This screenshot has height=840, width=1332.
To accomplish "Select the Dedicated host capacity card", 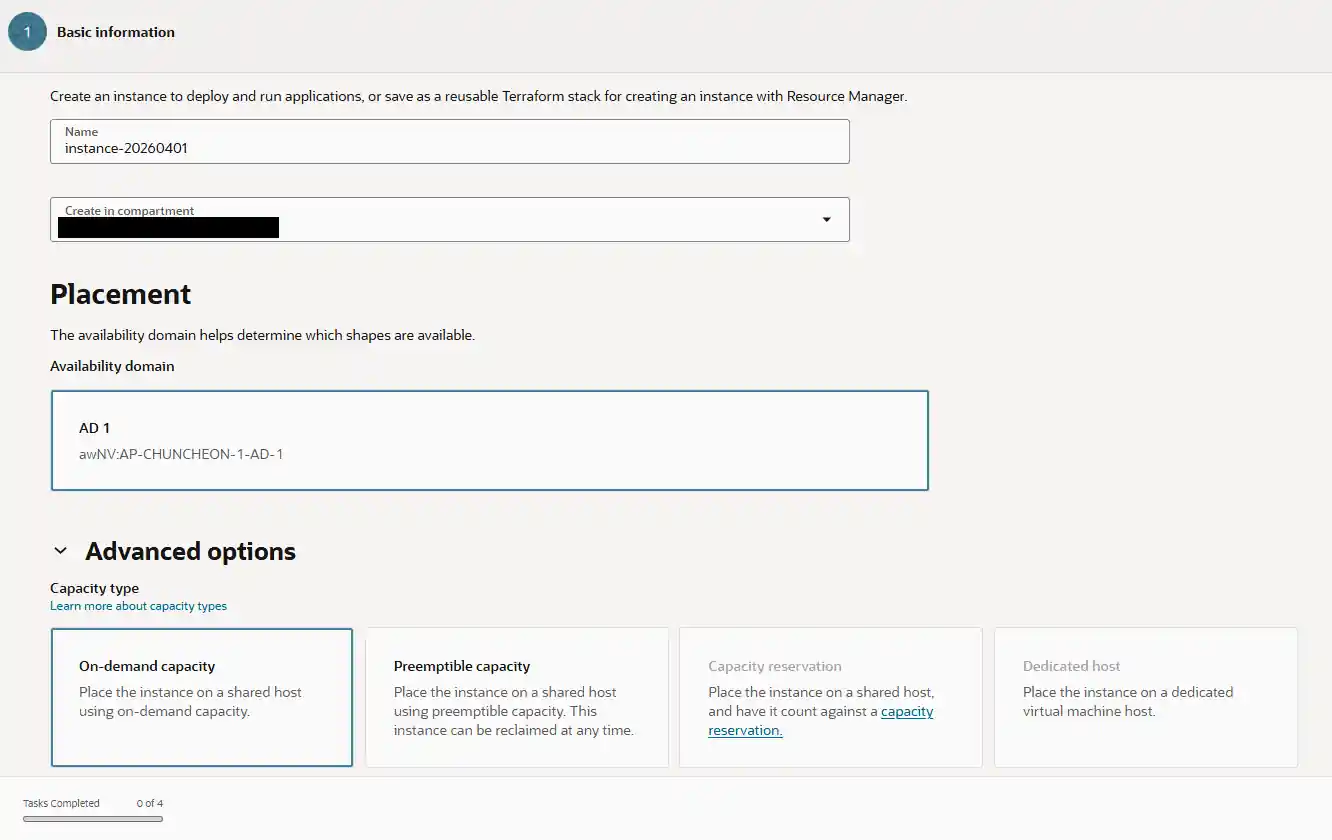I will coord(1145,696).
